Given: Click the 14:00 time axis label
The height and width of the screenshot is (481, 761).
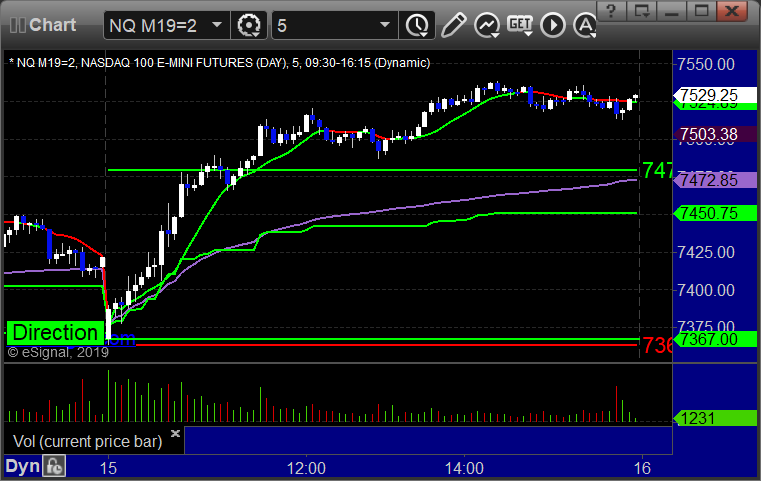Looking at the screenshot, I should coord(464,468).
